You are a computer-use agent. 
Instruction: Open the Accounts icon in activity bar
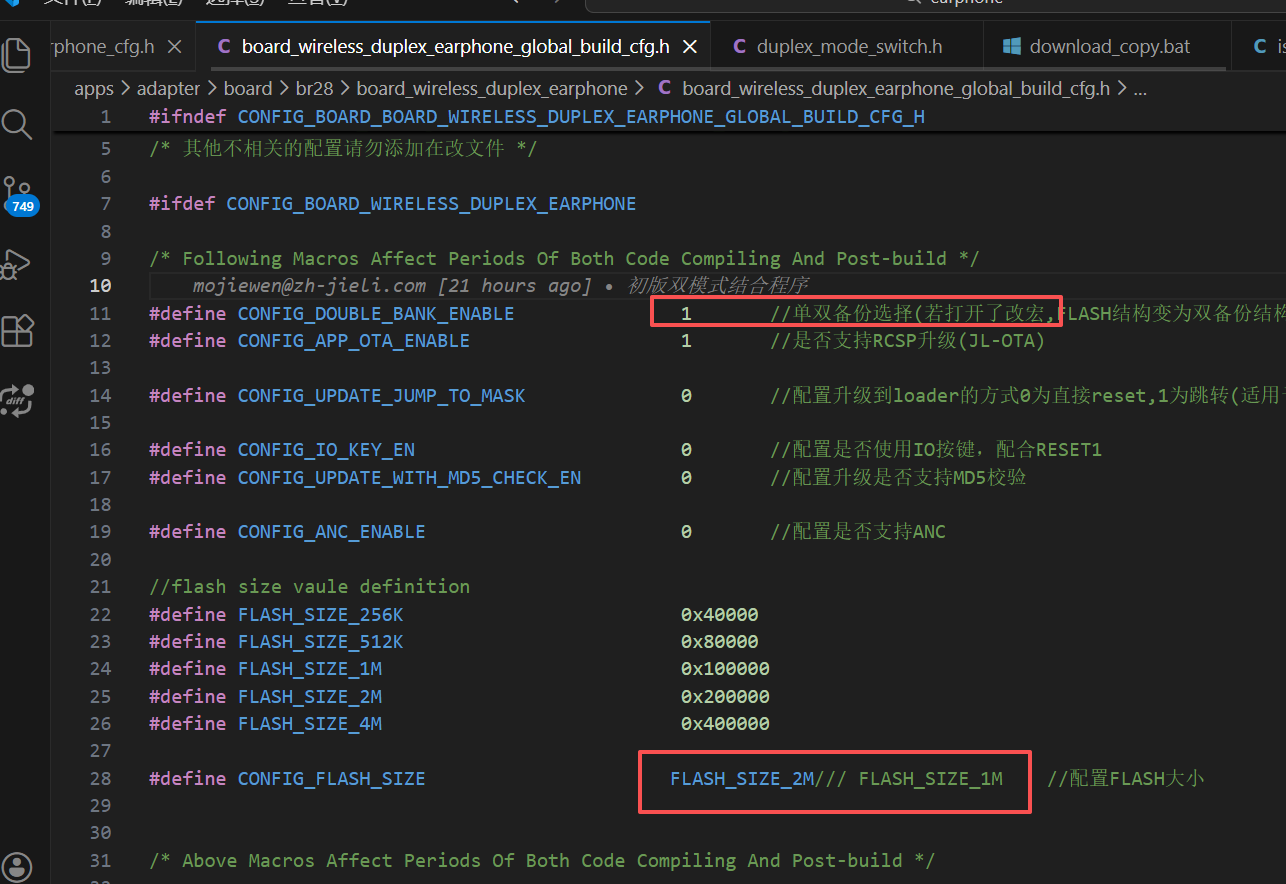coord(17,866)
